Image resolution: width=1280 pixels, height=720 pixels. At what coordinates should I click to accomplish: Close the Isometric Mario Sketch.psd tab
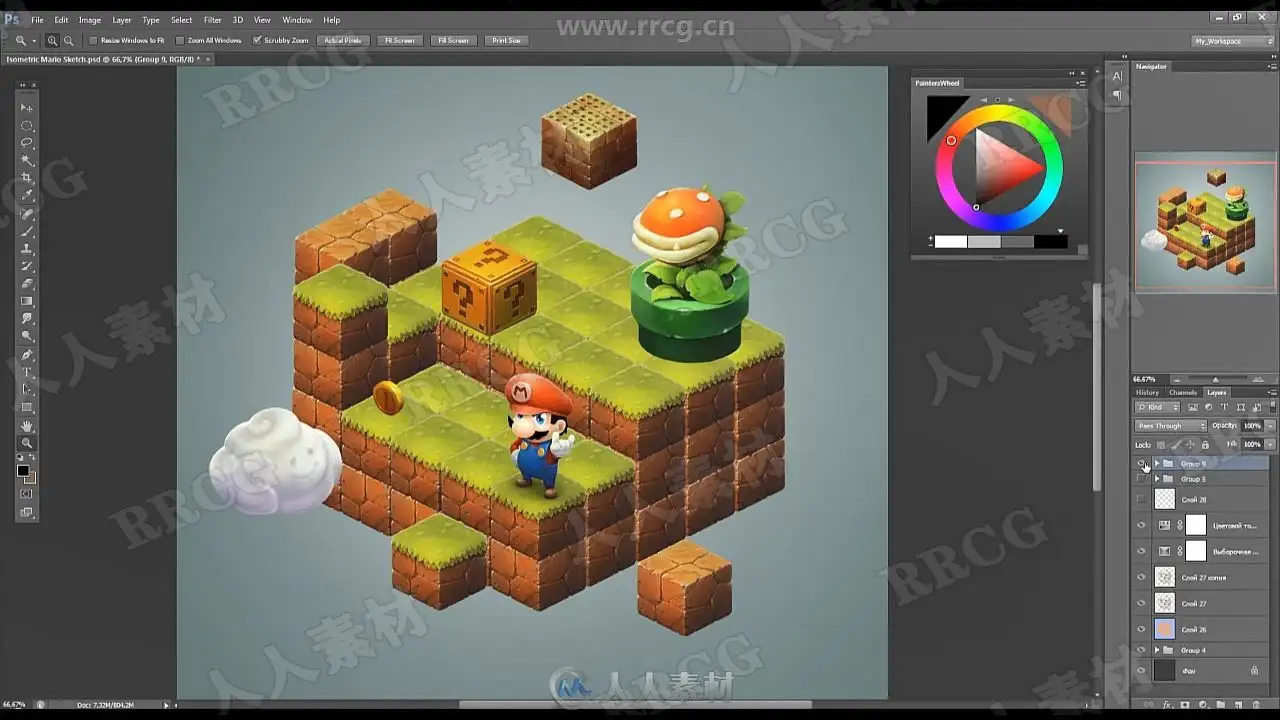coord(208,59)
